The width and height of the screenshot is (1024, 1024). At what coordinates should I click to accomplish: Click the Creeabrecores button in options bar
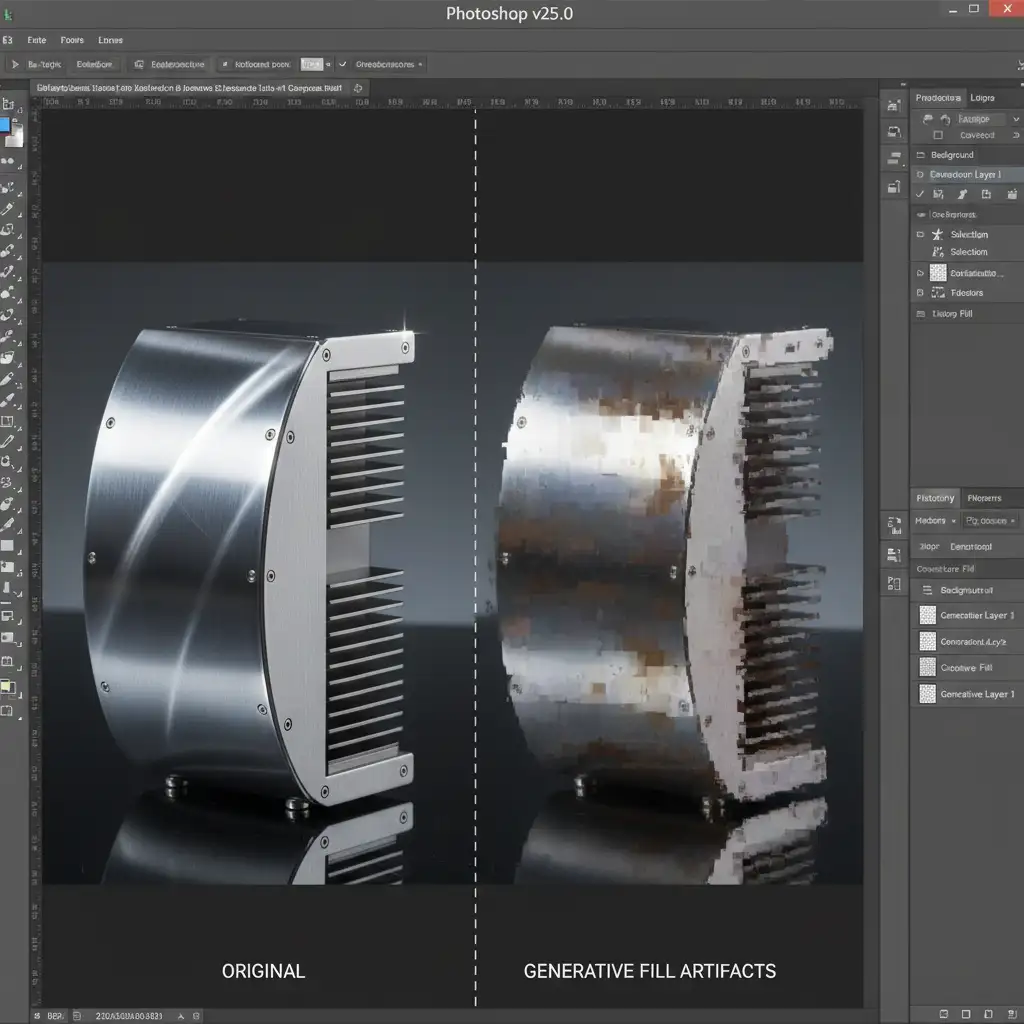click(x=387, y=64)
